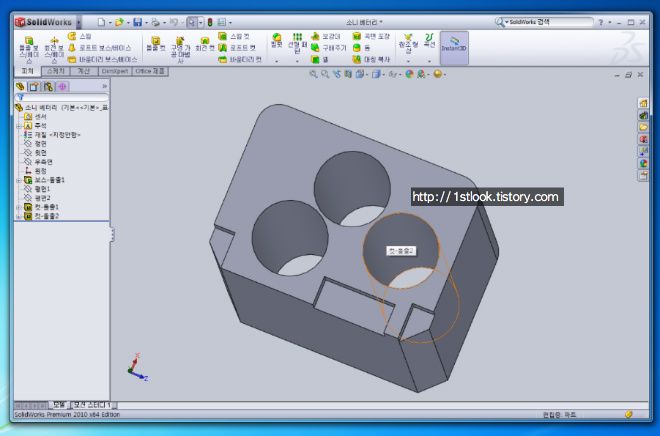Image resolution: width=660 pixels, height=436 pixels.
Task: Click Zoom to Fit in view toolbar
Action: (x=313, y=74)
